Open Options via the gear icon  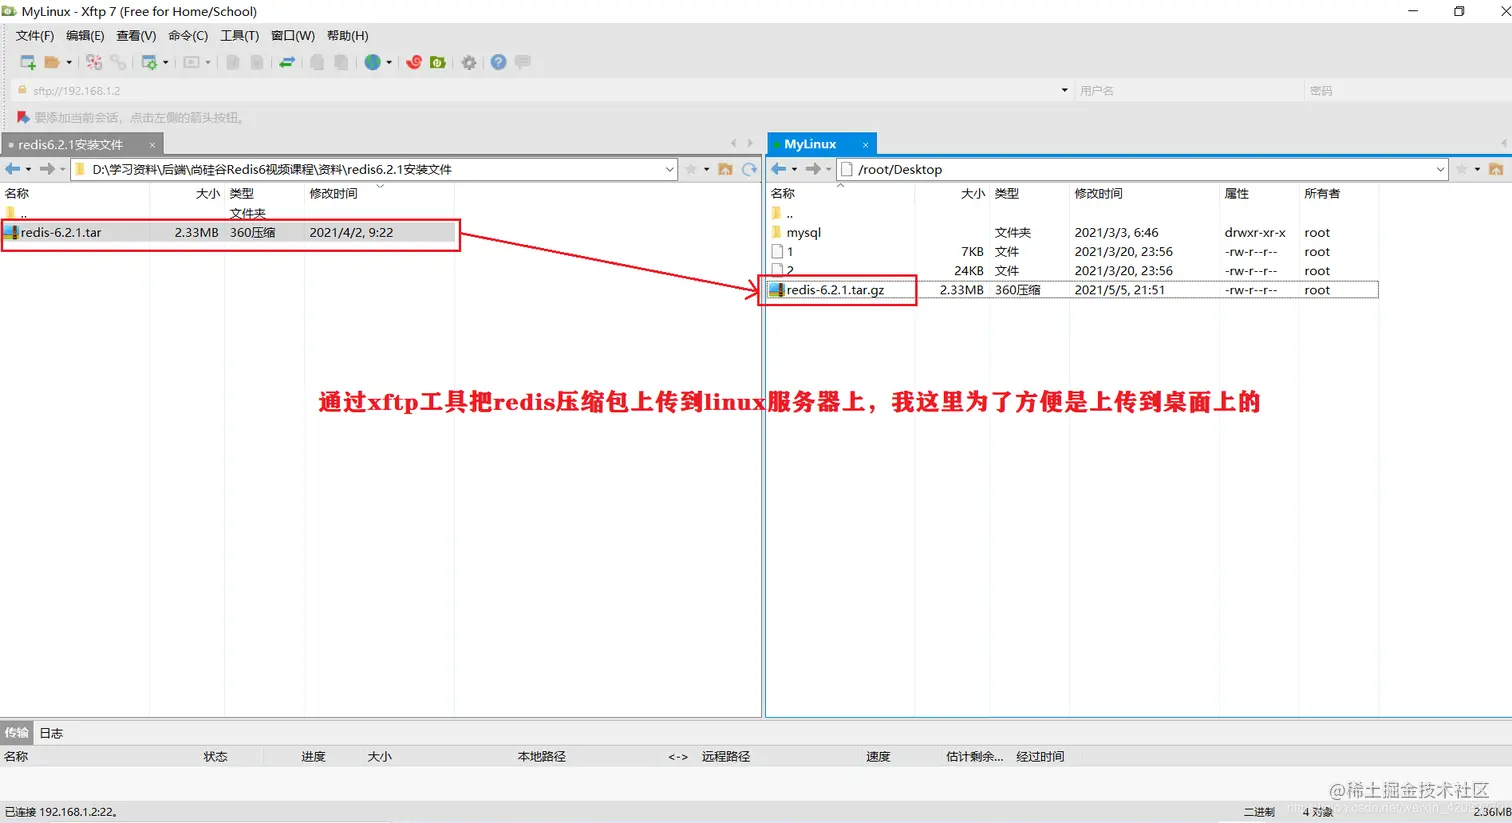(x=469, y=62)
